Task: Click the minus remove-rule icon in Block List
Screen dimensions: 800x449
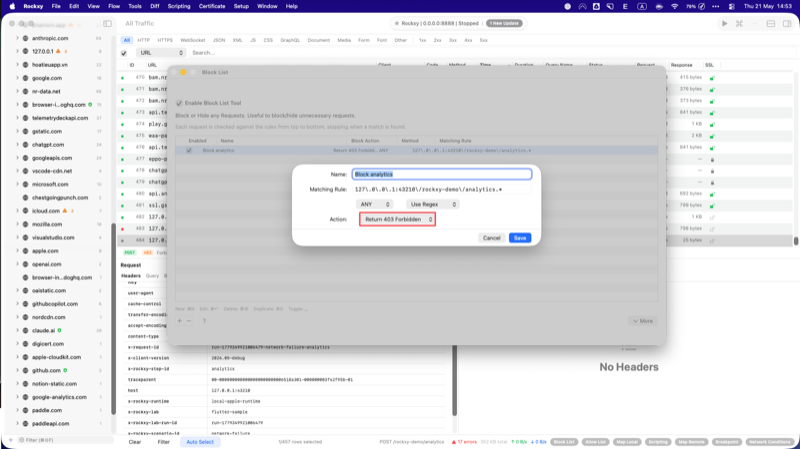Action: [x=189, y=321]
